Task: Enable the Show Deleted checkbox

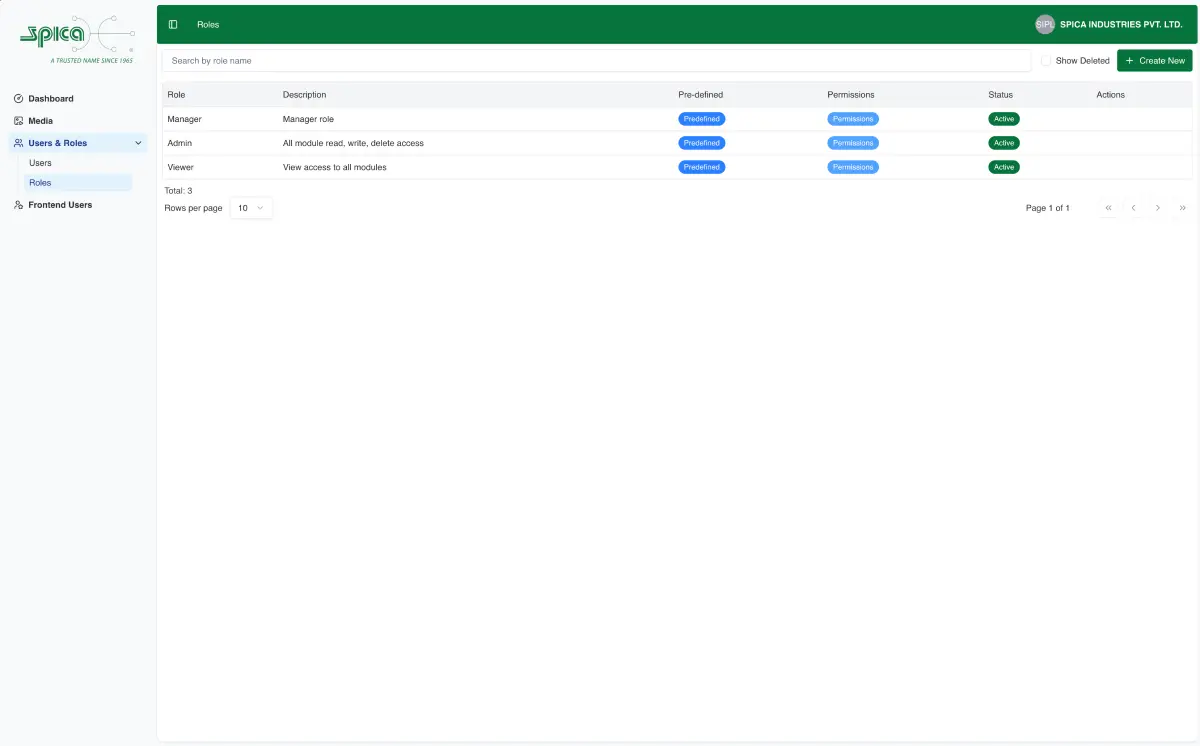Action: pyautogui.click(x=1046, y=60)
